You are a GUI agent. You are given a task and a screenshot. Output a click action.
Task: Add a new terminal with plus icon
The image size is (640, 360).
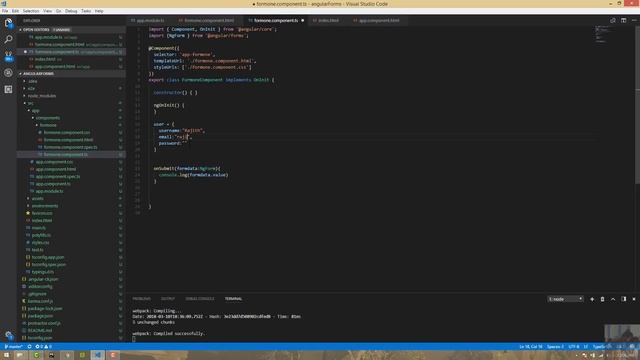592,299
